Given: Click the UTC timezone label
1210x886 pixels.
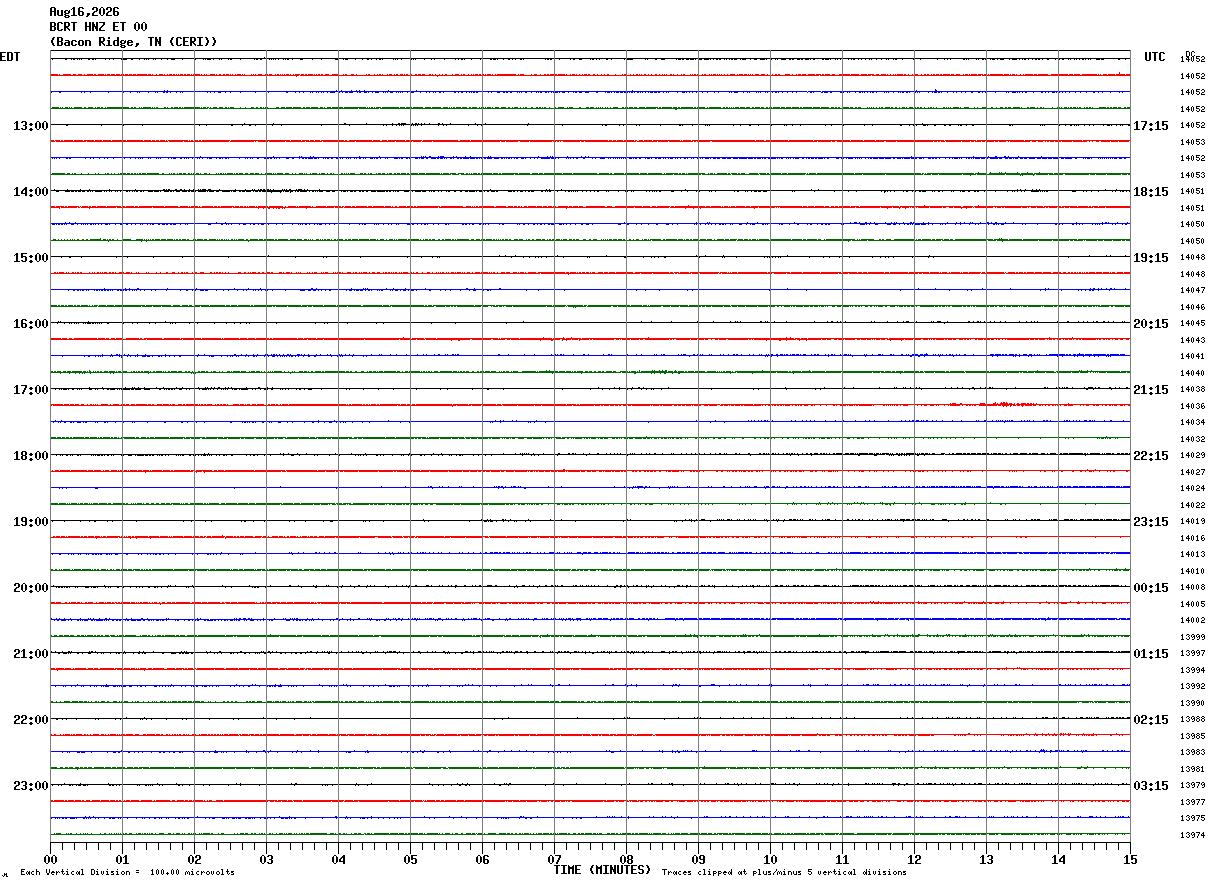Looking at the screenshot, I should (x=1155, y=57).
